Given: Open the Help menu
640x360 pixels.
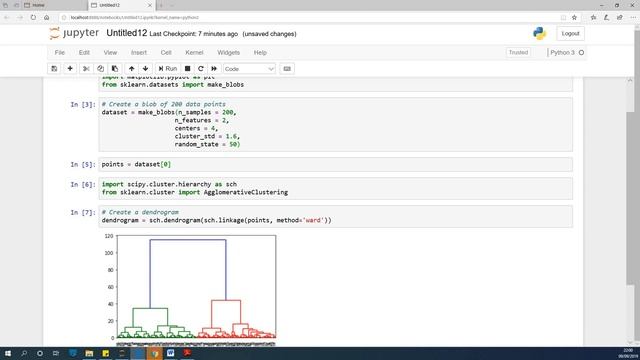Looking at the screenshot, I should tap(260, 53).
